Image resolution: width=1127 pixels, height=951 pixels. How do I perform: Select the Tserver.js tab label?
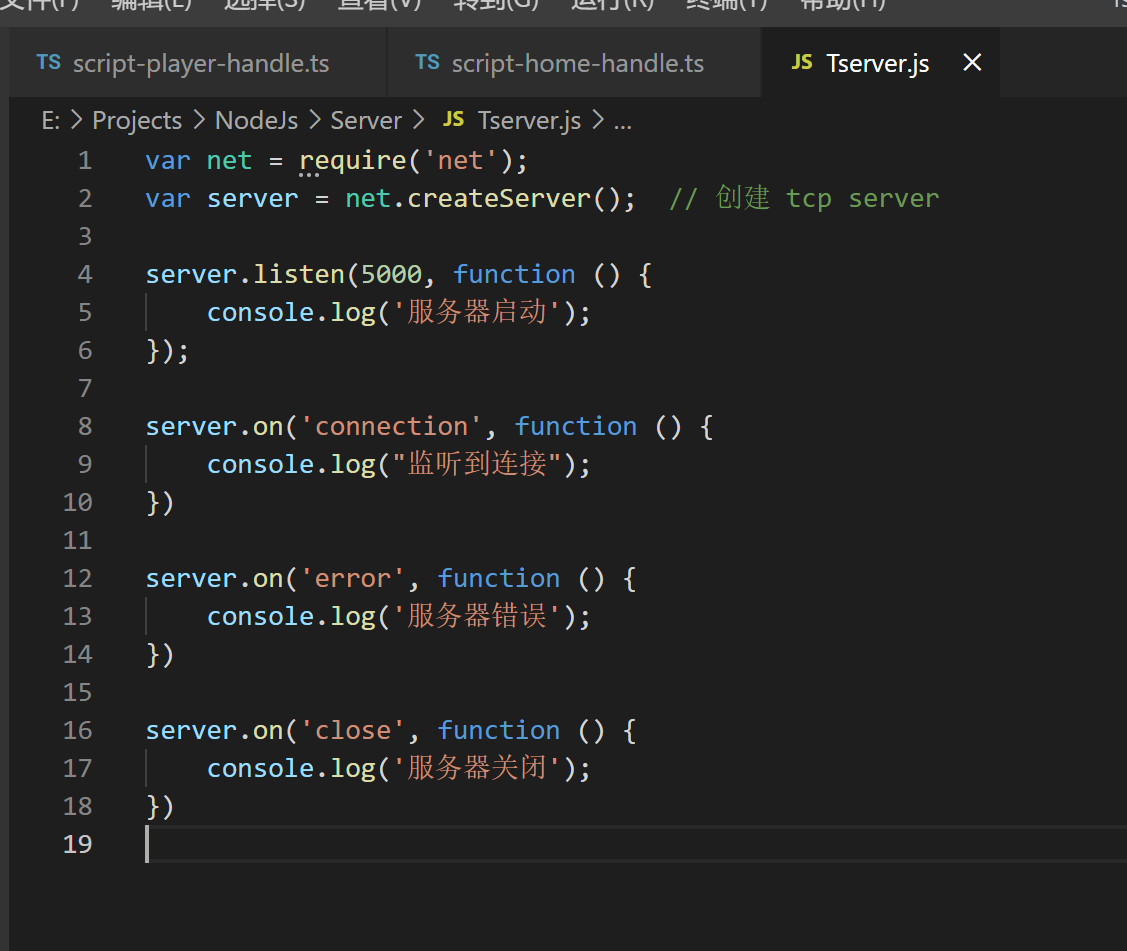[x=877, y=64]
